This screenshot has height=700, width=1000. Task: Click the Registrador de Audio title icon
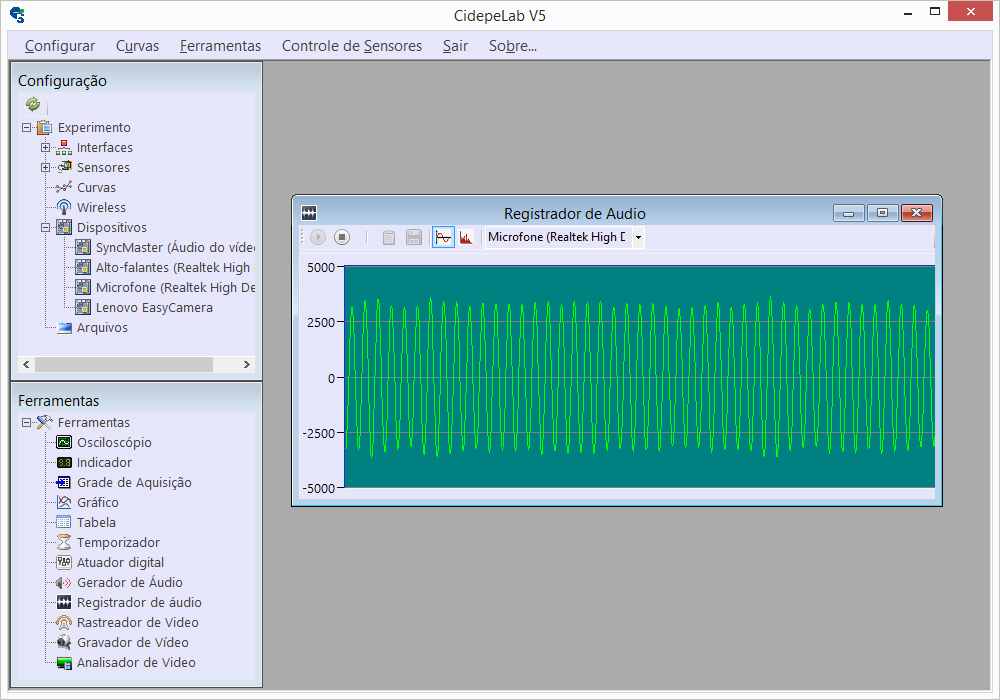[309, 213]
